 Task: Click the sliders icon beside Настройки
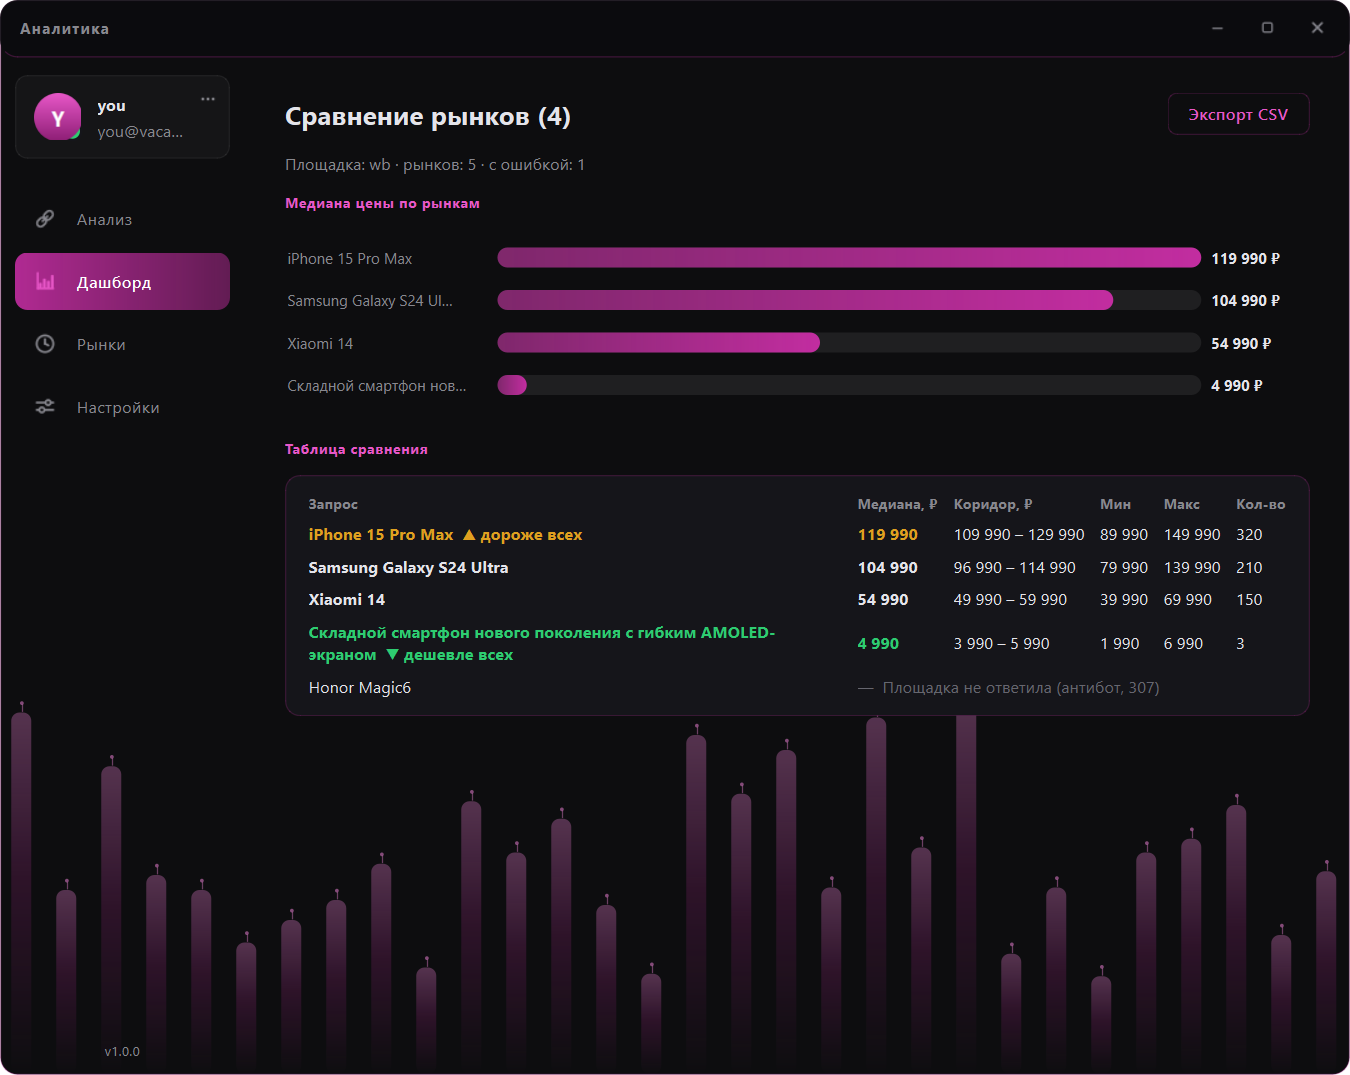point(45,407)
